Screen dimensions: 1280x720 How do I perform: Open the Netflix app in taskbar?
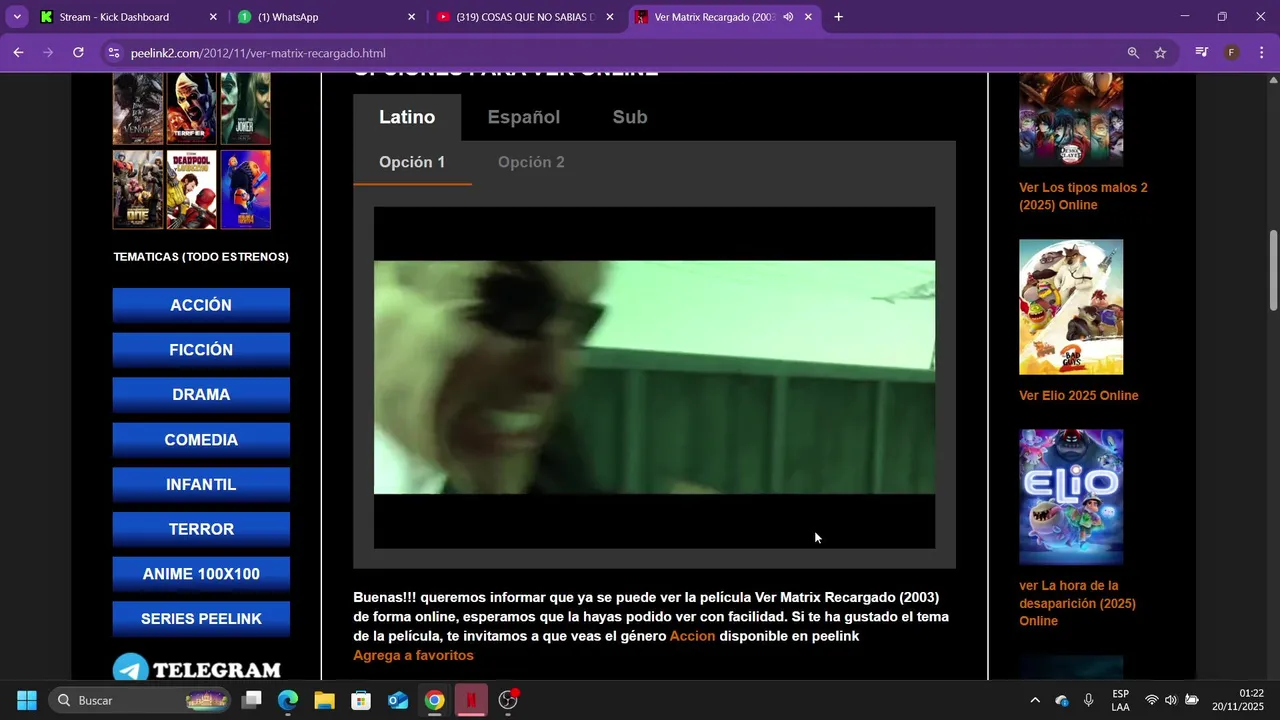coord(471,700)
